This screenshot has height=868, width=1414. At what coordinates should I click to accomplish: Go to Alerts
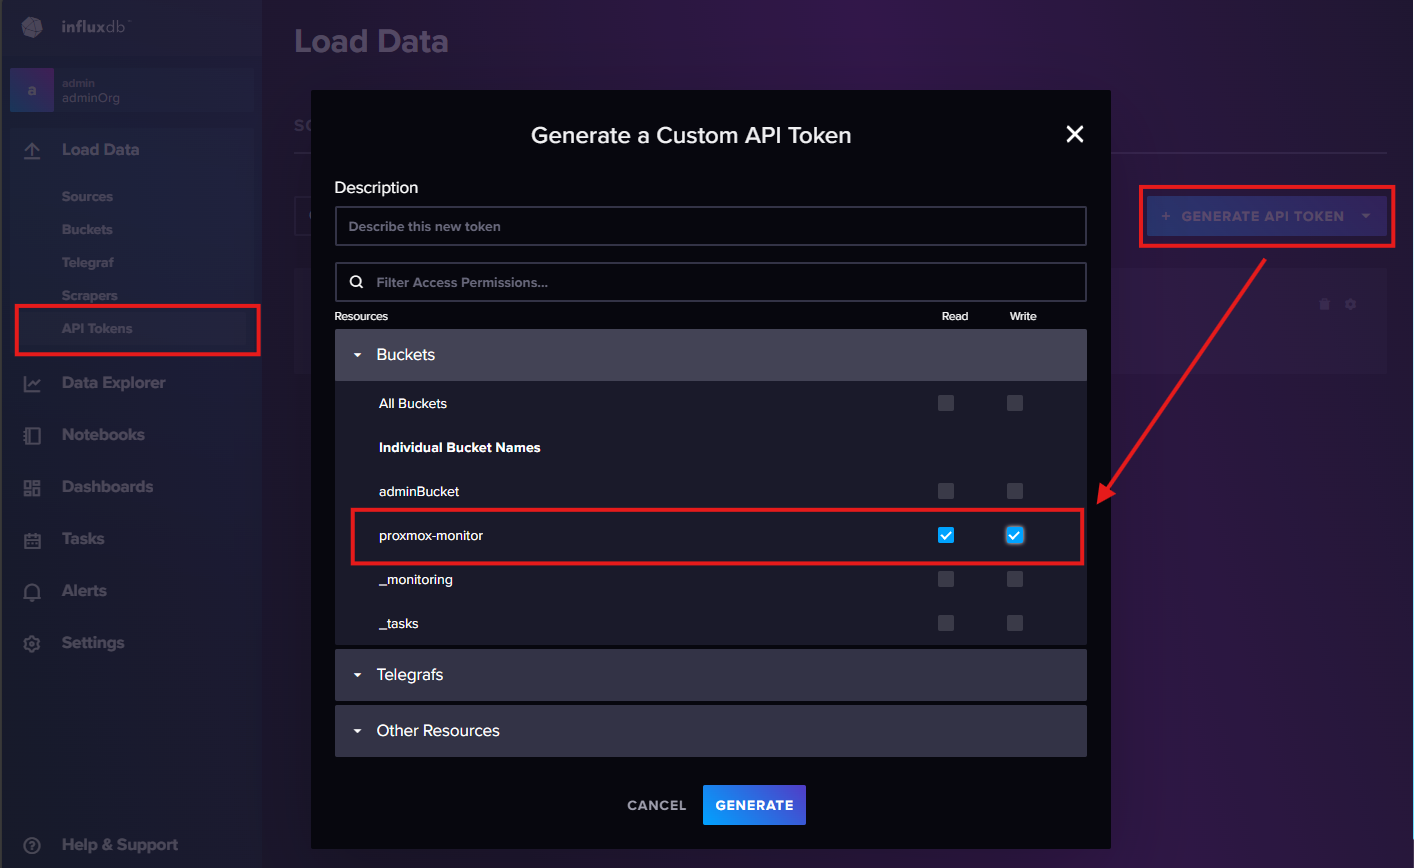click(x=84, y=591)
